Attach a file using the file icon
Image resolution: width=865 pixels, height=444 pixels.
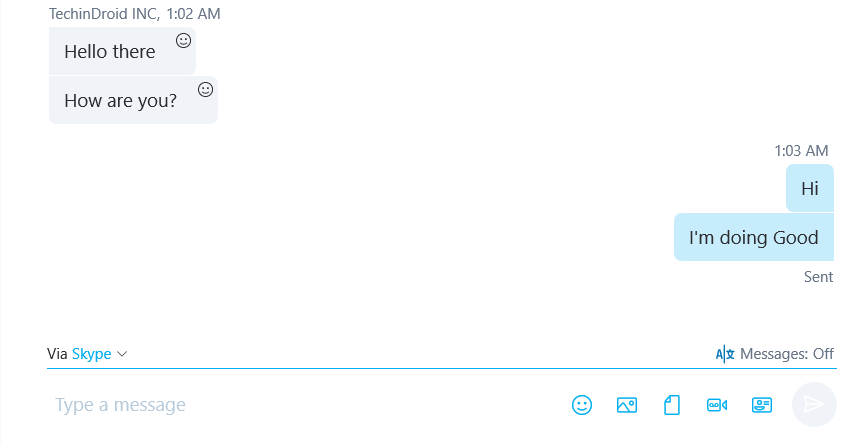coord(671,405)
